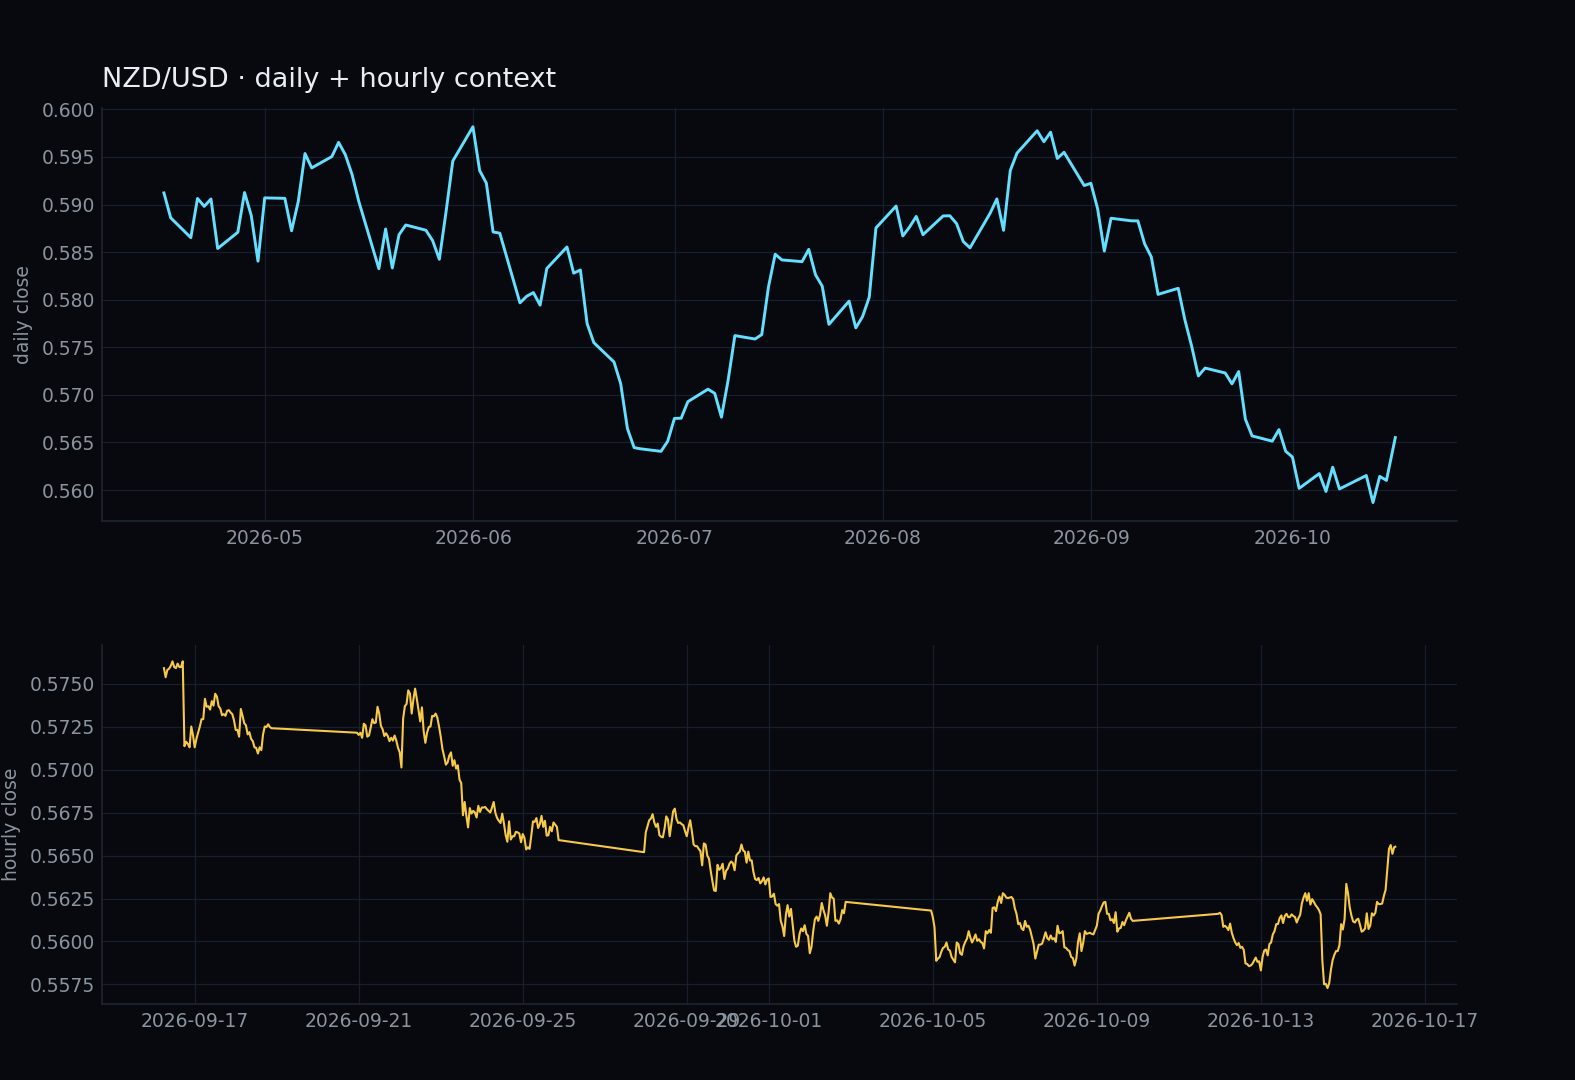The width and height of the screenshot is (1575, 1080).
Task: Click the 0.5675 hourly axis tick
Action: tap(62, 814)
